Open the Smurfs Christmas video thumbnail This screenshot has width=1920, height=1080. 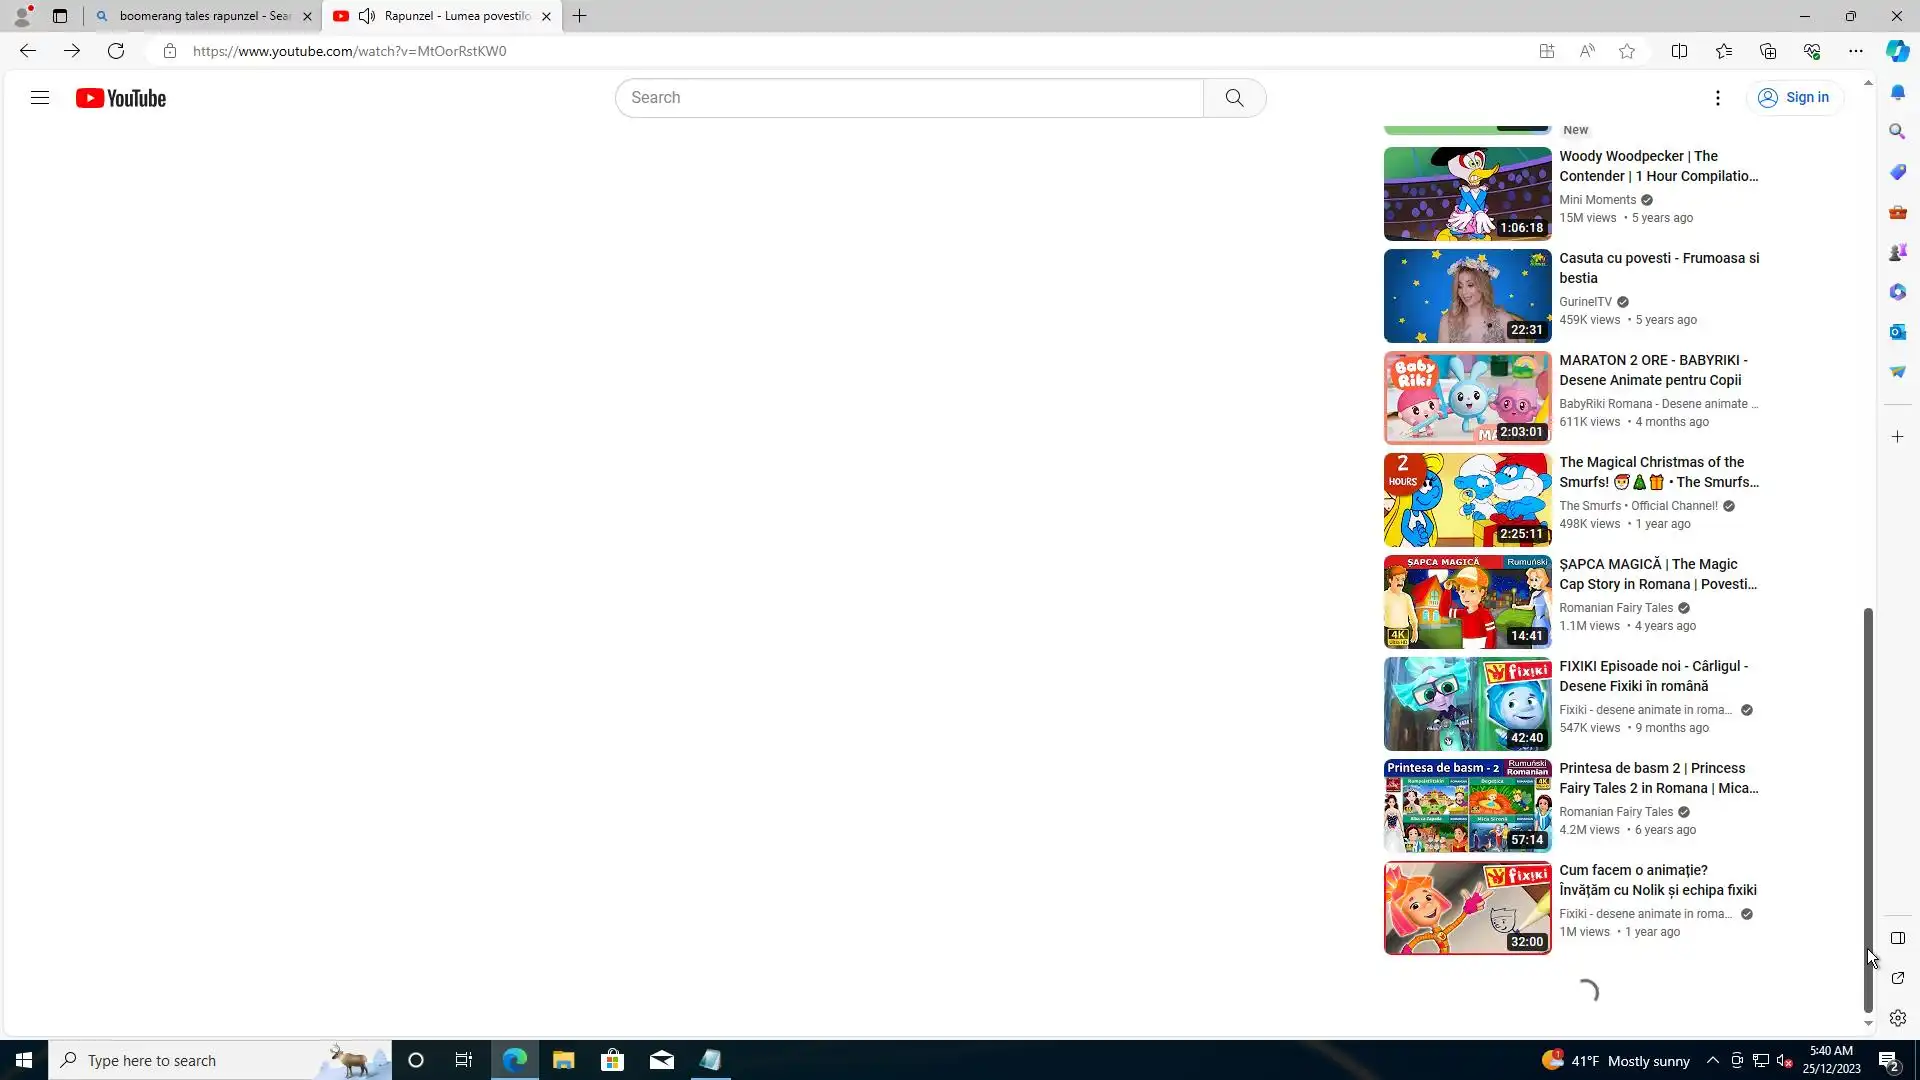1467,499
